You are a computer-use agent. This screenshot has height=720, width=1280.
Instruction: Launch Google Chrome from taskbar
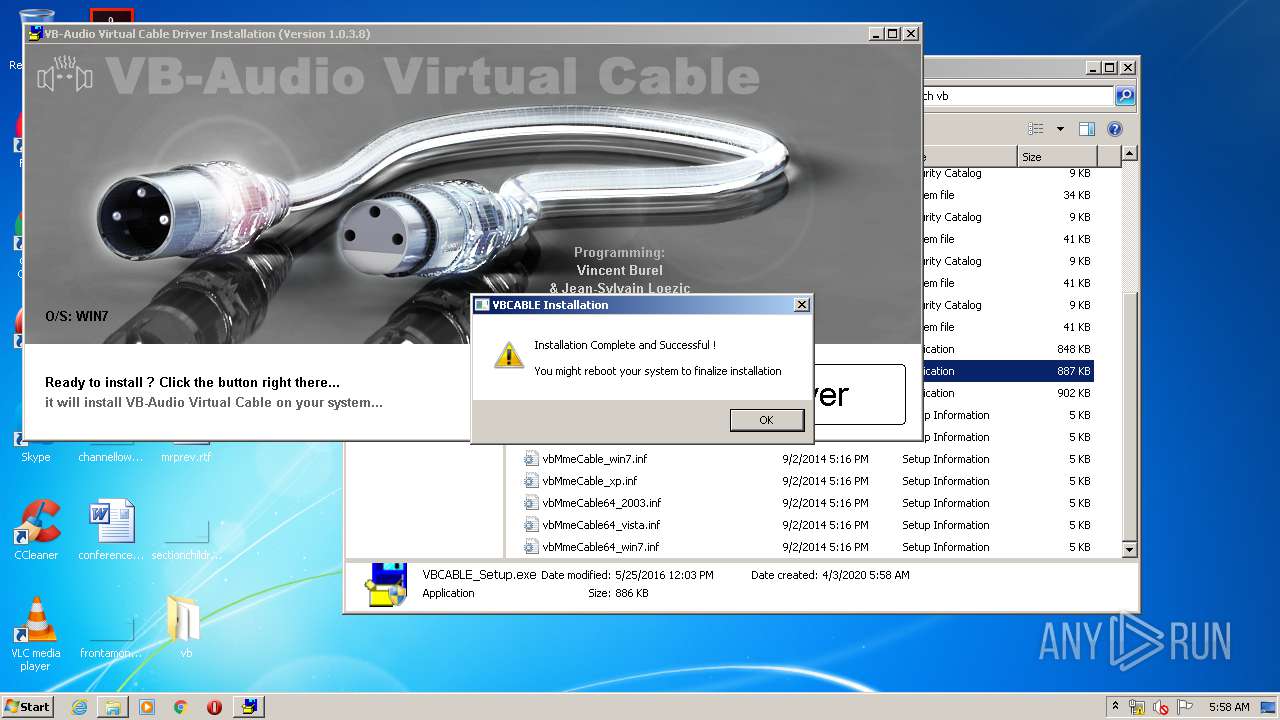coord(181,707)
